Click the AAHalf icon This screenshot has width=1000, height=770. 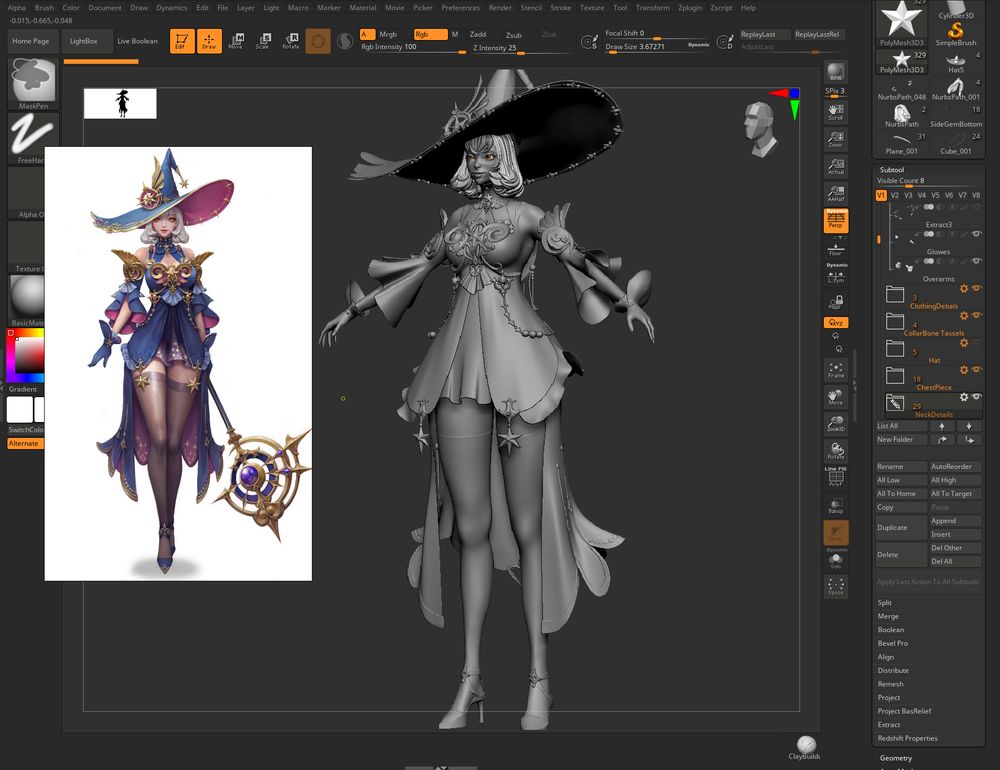pos(835,193)
